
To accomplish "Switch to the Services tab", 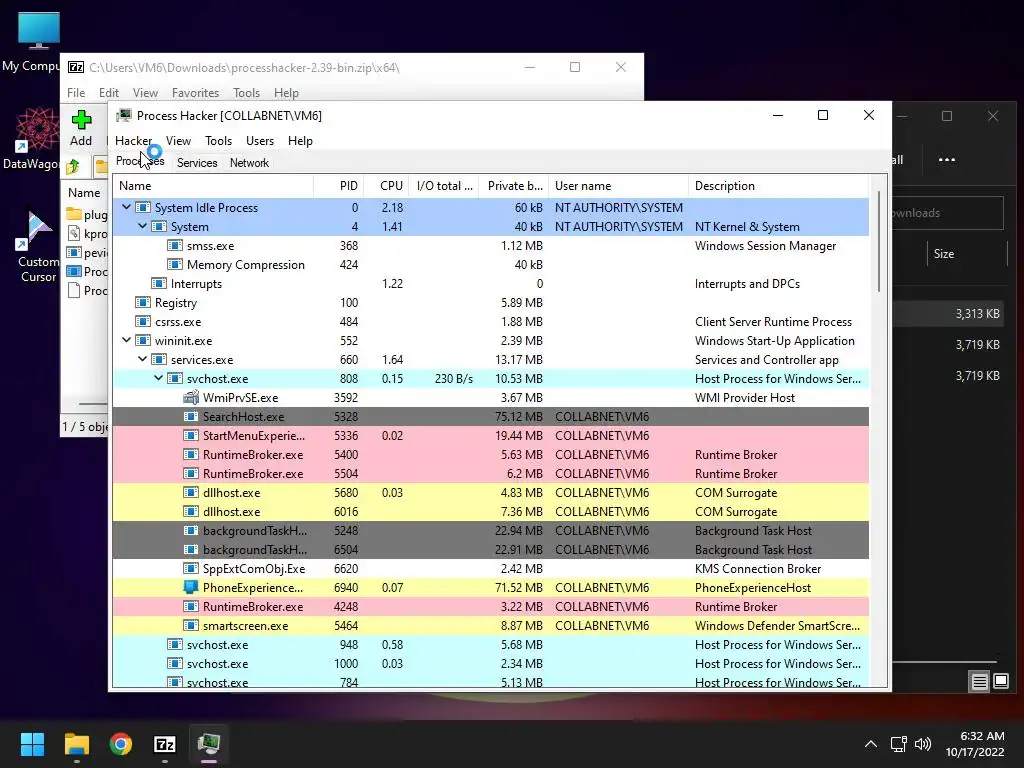I will click(197, 163).
